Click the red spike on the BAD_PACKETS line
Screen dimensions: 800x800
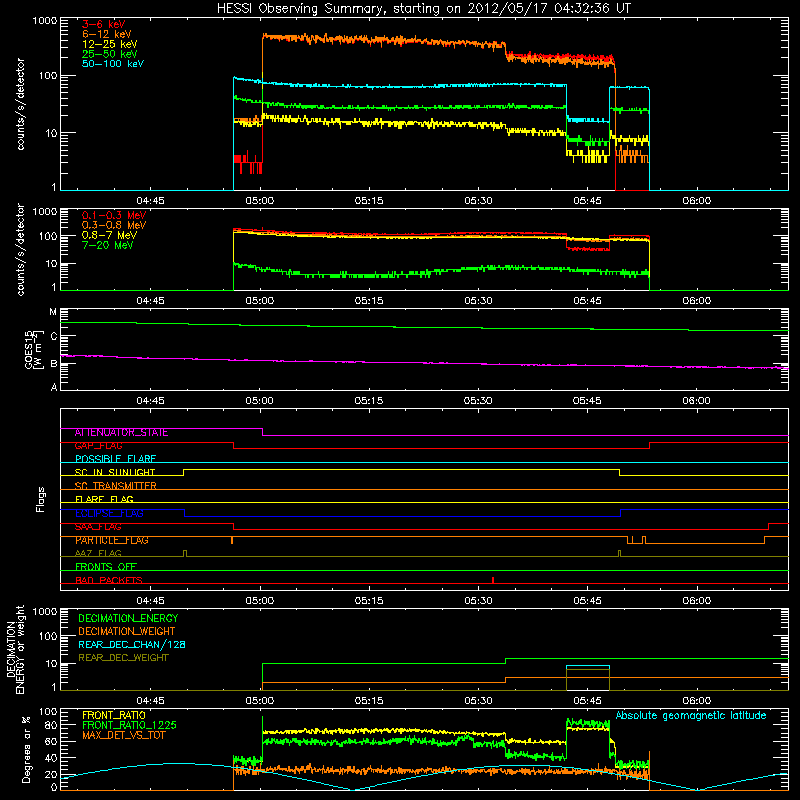click(x=493, y=580)
